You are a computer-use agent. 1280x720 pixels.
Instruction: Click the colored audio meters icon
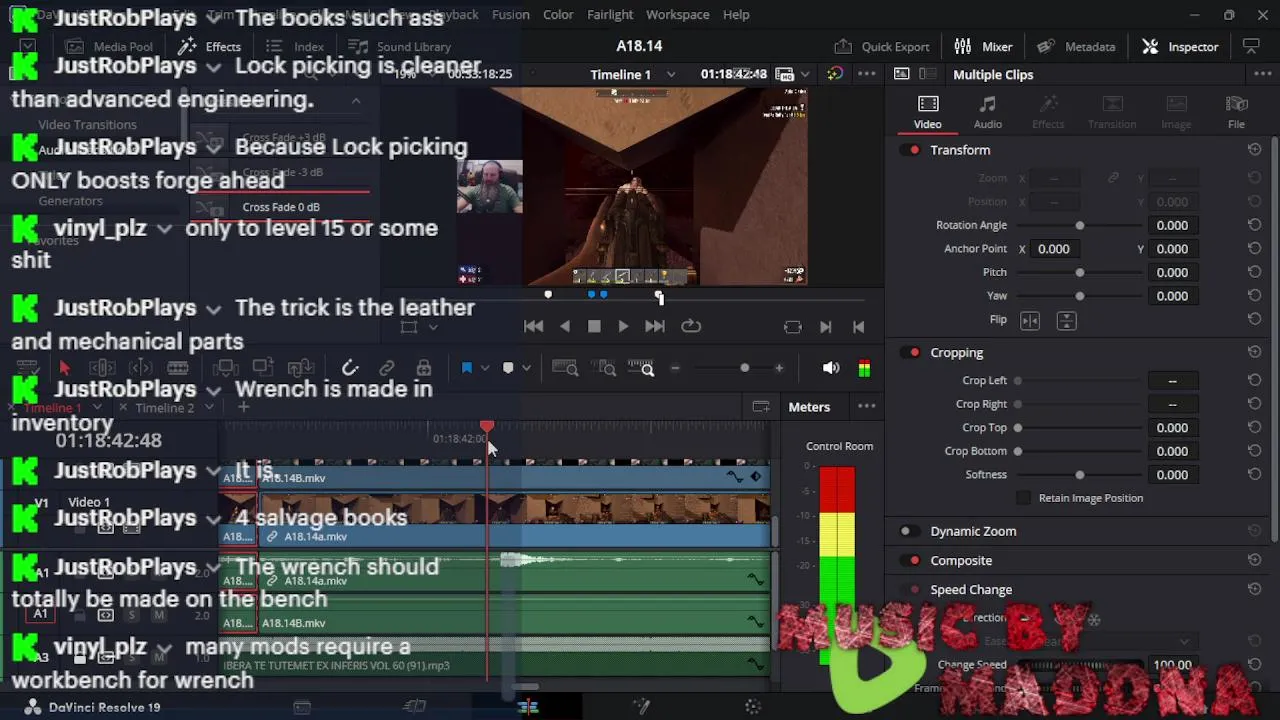click(x=864, y=368)
